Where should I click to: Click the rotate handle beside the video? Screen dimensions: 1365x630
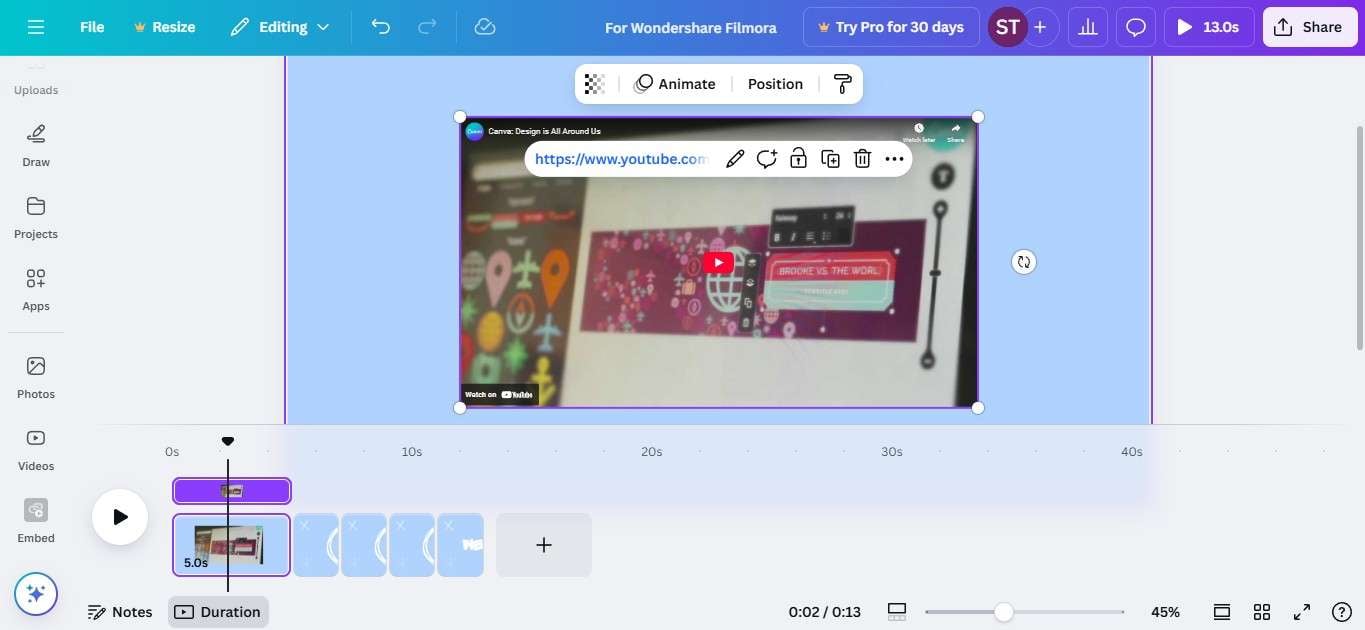(1023, 262)
